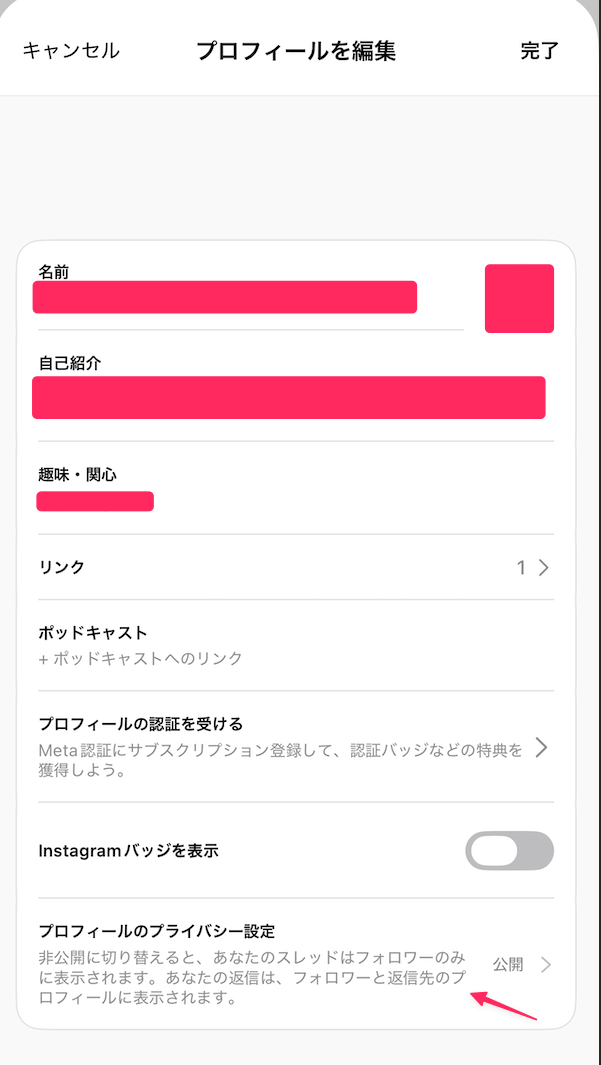Tap the 名前 field label

click(x=51, y=269)
